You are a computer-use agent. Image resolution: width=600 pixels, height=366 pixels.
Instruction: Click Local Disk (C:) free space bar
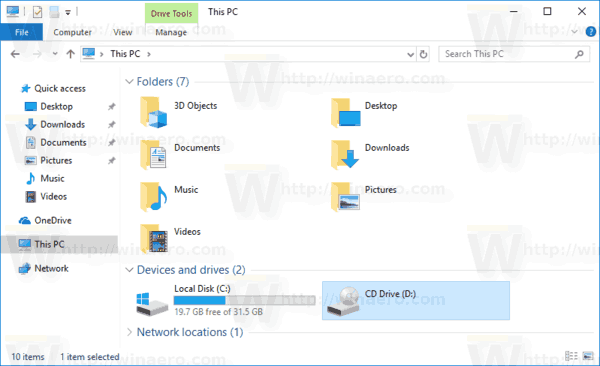pos(245,300)
